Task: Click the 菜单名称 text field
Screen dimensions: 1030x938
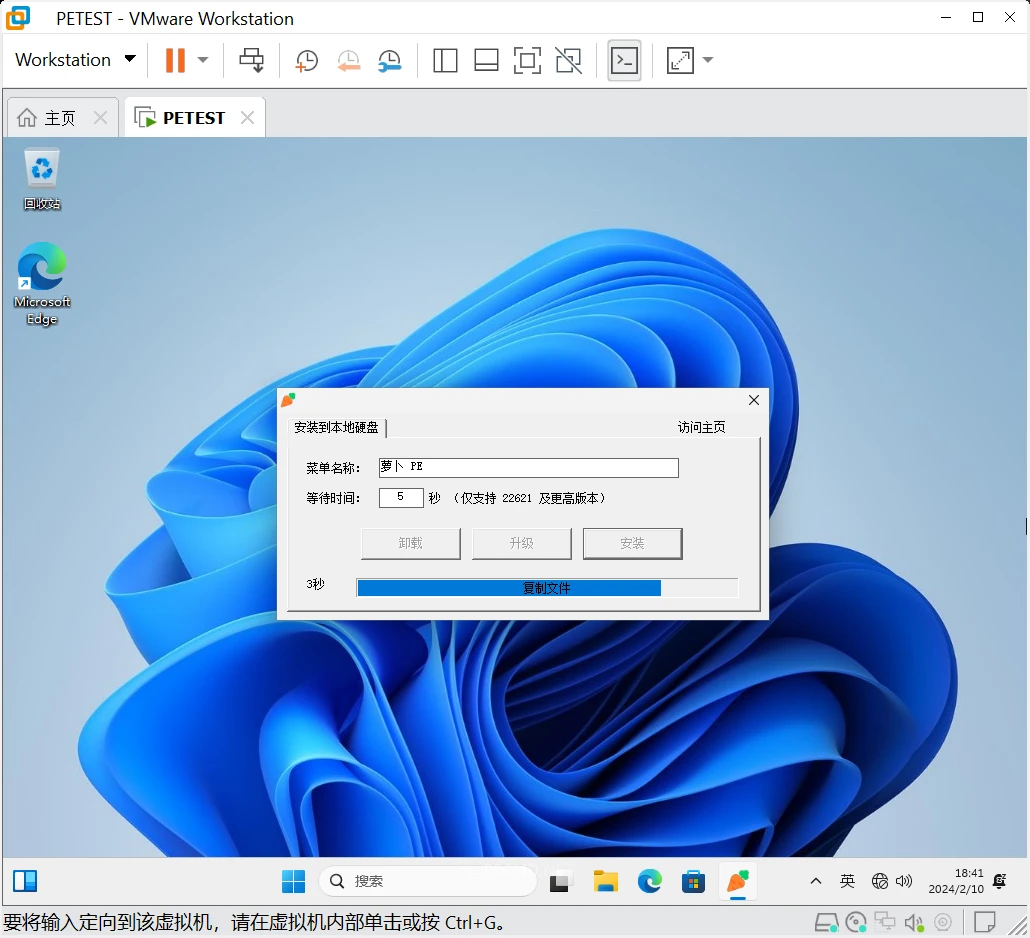Action: point(528,467)
